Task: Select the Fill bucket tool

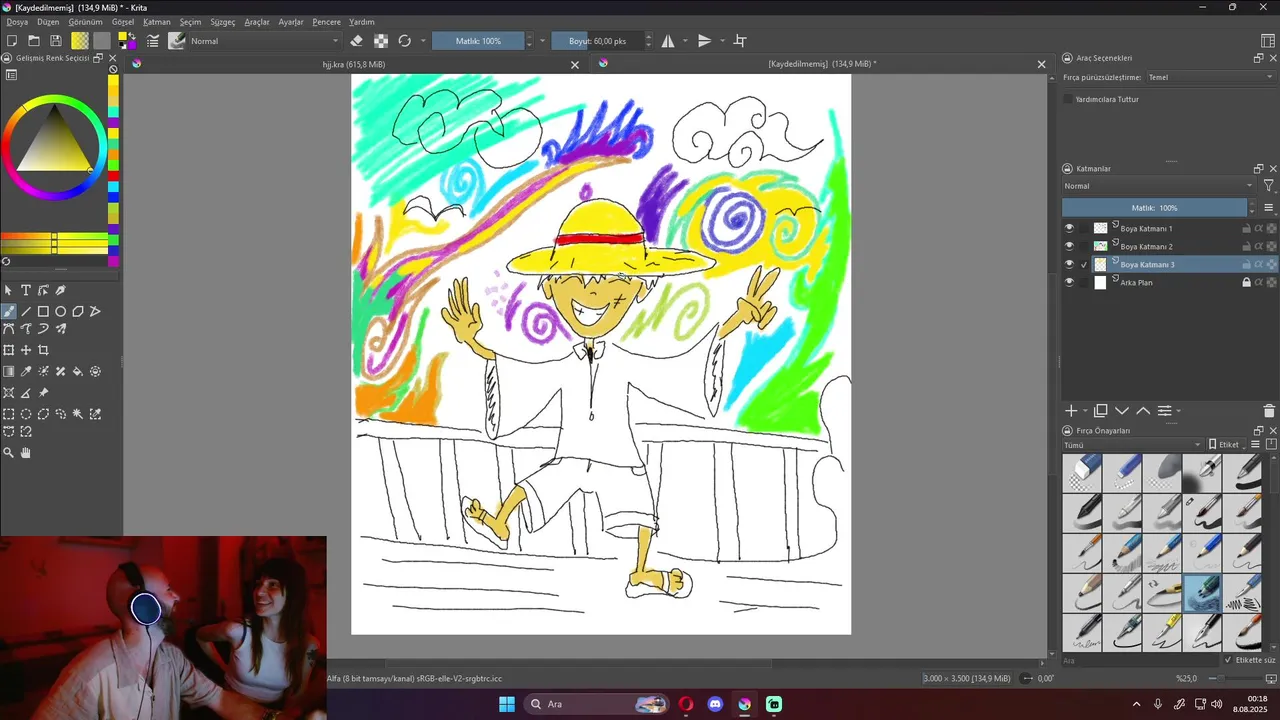Action: click(x=78, y=372)
